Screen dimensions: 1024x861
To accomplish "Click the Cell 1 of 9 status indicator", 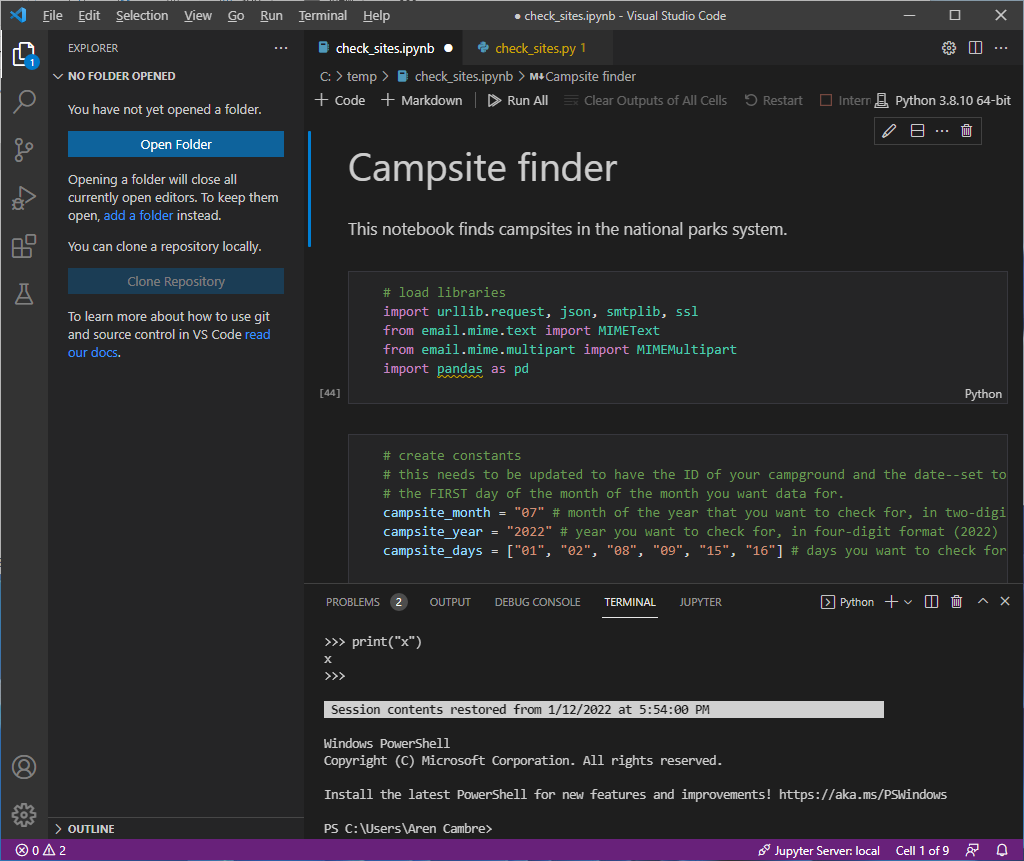I will (922, 850).
